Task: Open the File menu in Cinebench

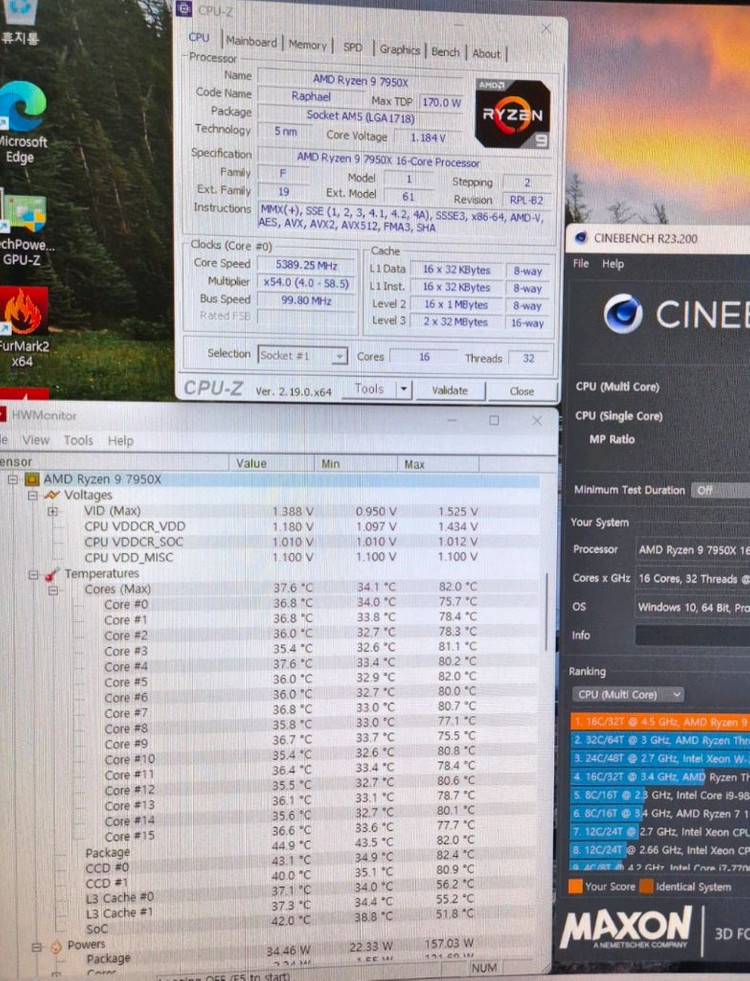Action: [580, 263]
